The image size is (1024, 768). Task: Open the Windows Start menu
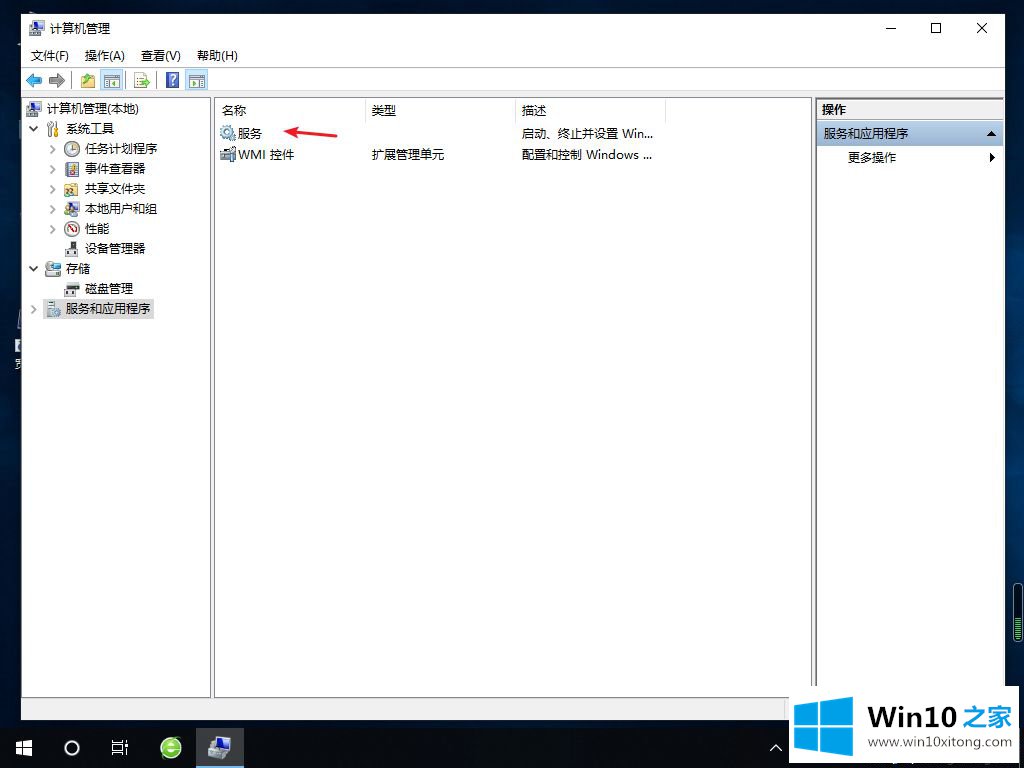(23, 747)
